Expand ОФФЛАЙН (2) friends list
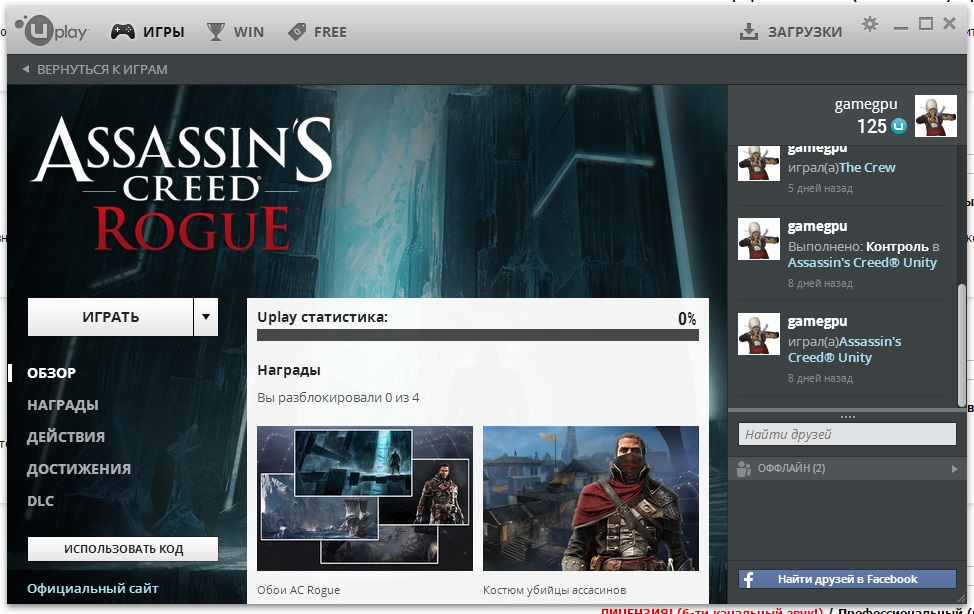This screenshot has width=974, height=614. [847, 469]
